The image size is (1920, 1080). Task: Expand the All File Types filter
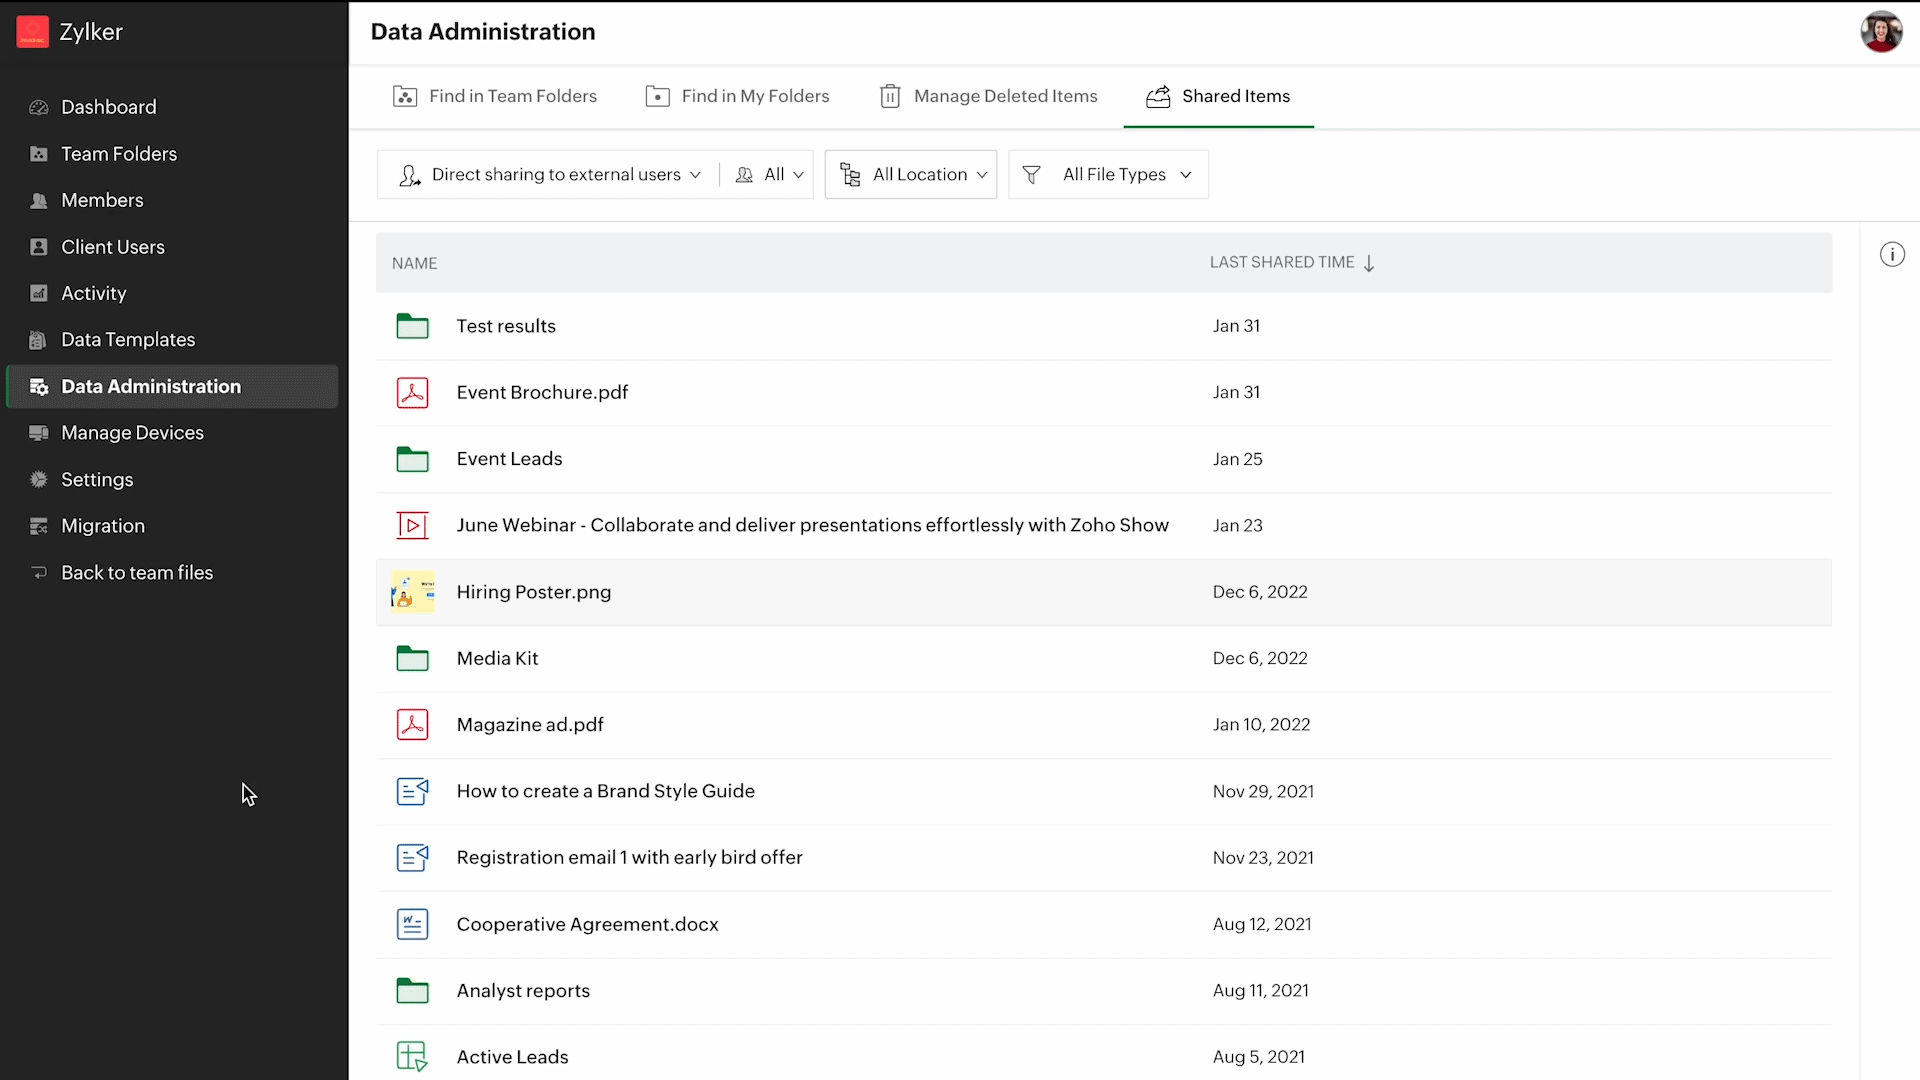1108,175
